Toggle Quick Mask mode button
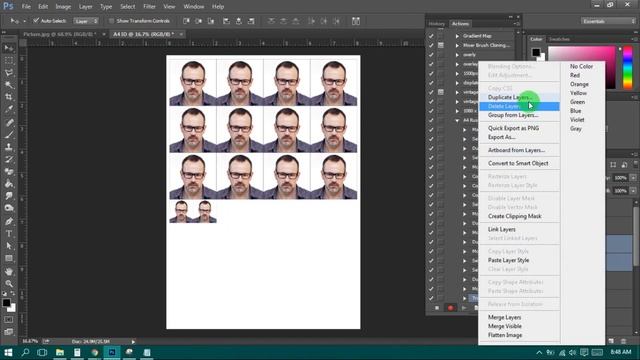This screenshot has height=360, width=640. point(9,320)
